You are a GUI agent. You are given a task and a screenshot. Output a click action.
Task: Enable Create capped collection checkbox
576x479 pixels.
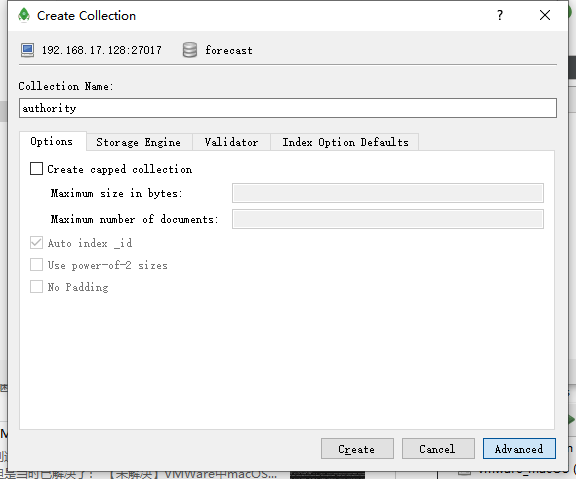pos(36,169)
